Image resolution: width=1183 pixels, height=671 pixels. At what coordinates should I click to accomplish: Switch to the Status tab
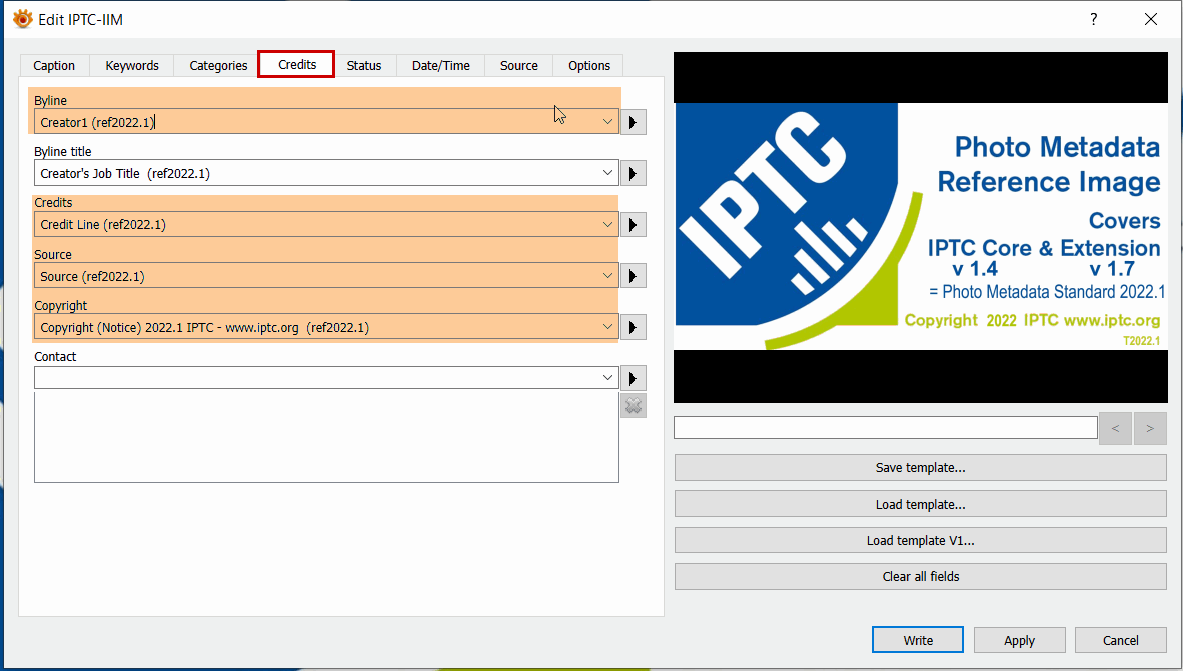click(x=364, y=66)
